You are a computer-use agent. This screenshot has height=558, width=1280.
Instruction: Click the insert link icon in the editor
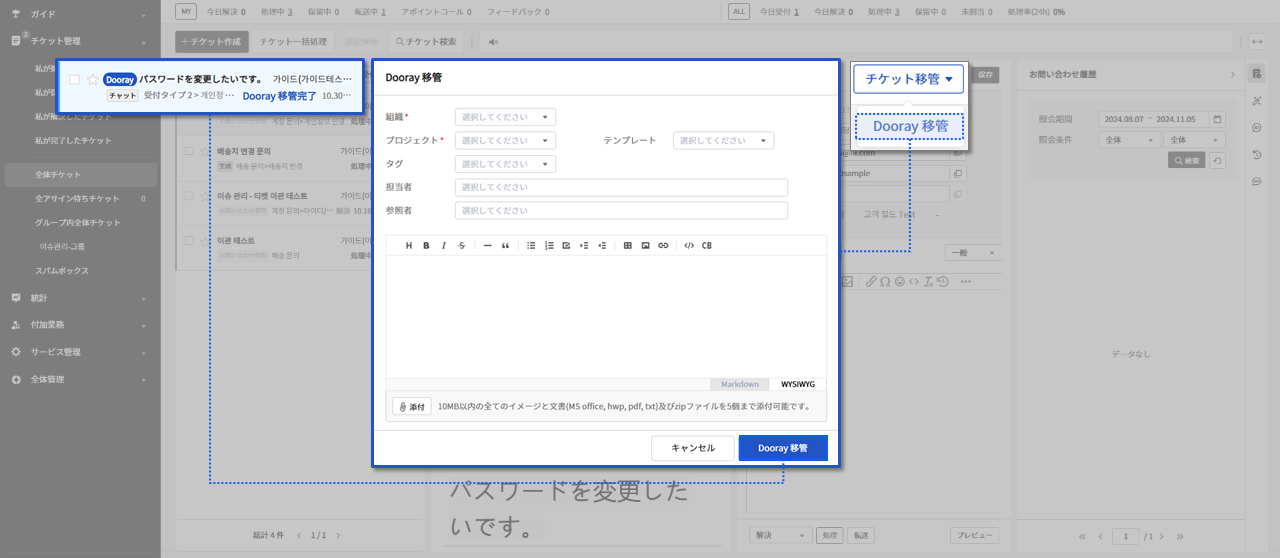coord(663,245)
